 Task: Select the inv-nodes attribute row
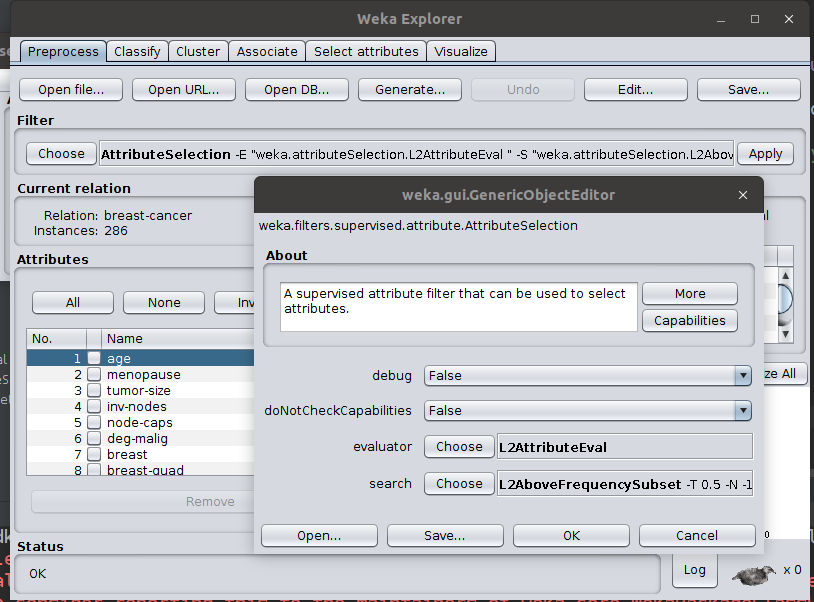(x=140, y=406)
